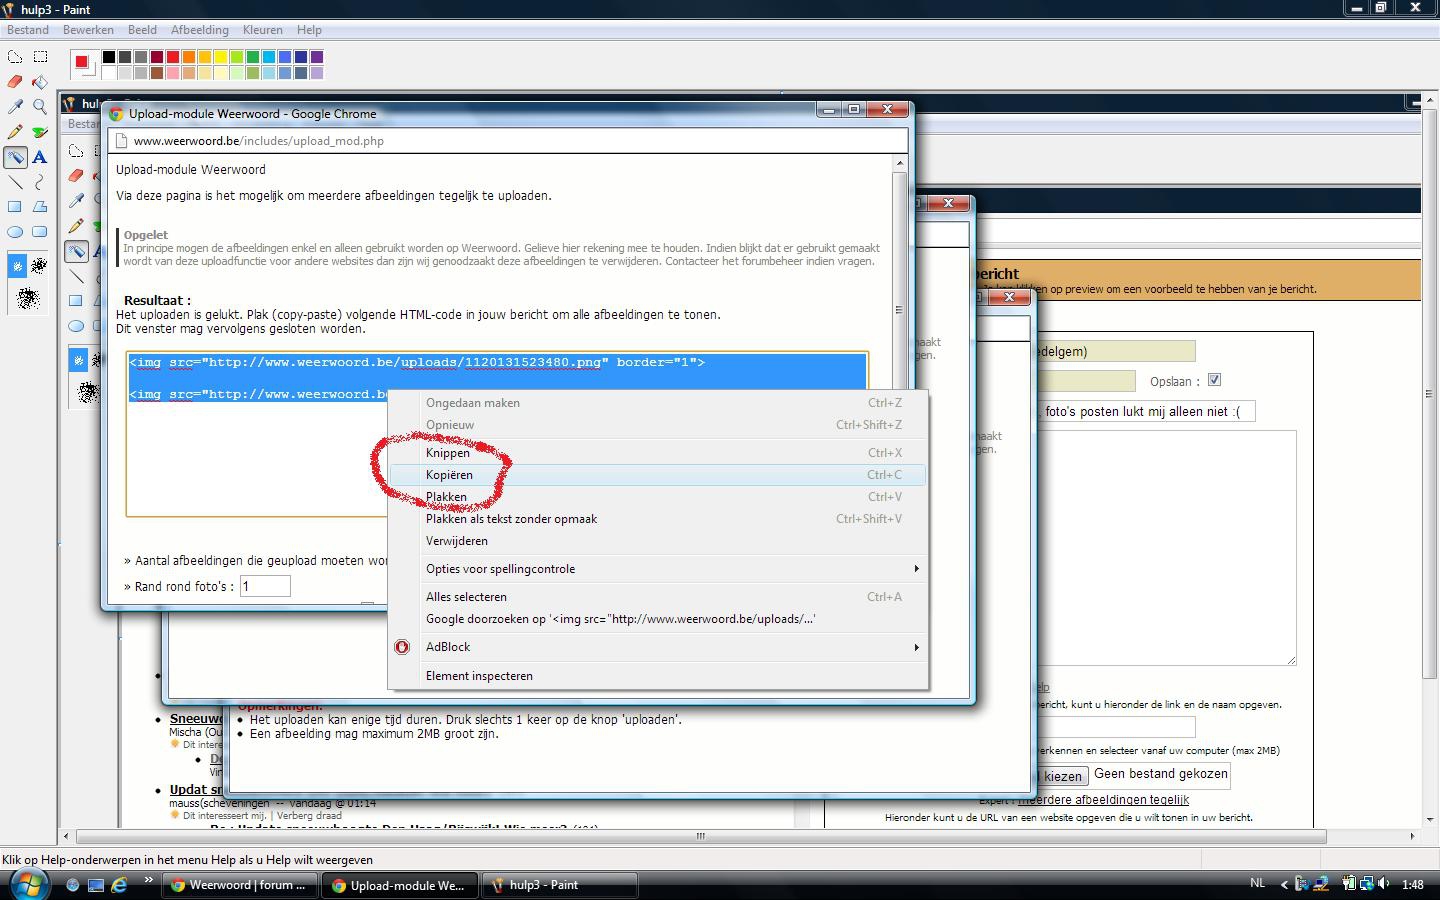Open the Beeld menu
The width and height of the screenshot is (1440, 900).
(142, 30)
